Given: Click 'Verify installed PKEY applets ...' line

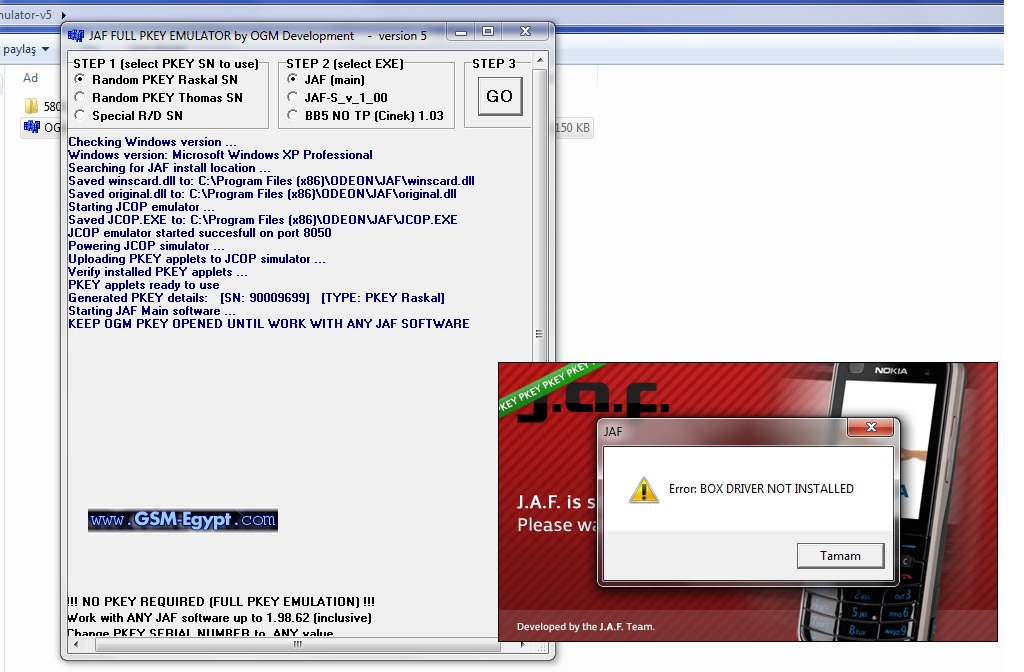Looking at the screenshot, I should tap(157, 272).
